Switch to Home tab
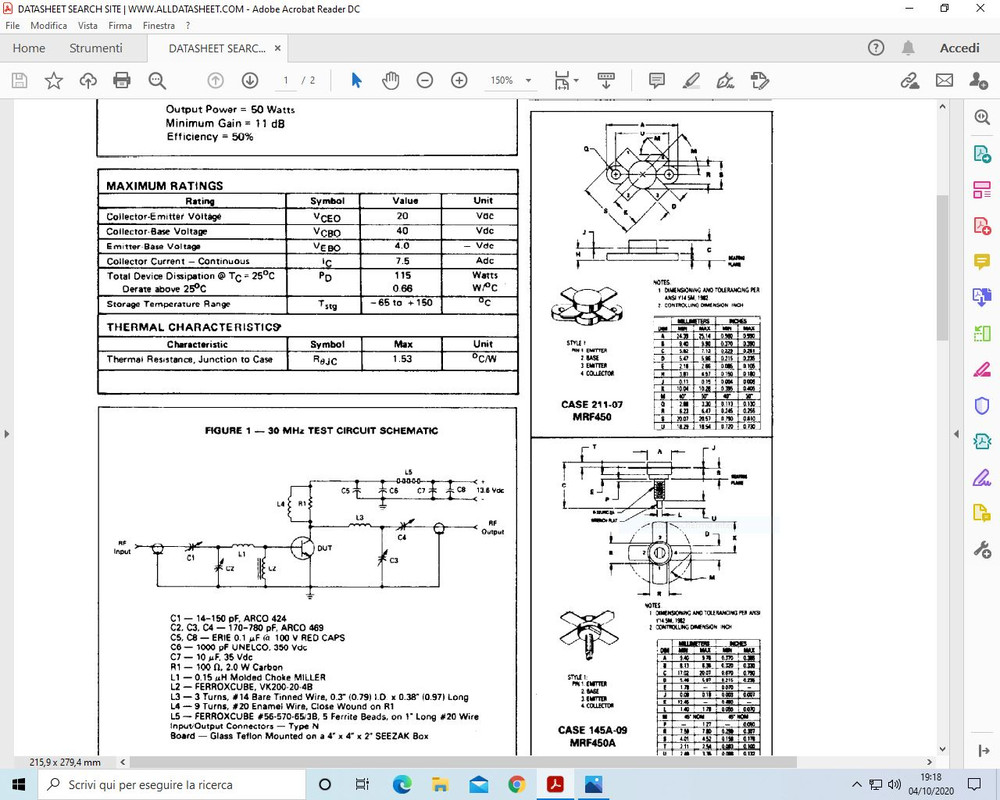 tap(29, 48)
